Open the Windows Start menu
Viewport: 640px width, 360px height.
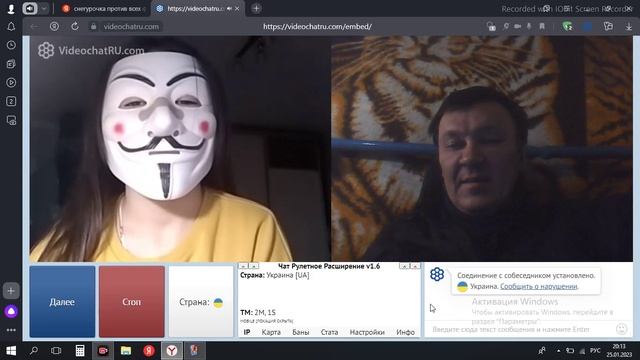pyautogui.click(x=11, y=351)
